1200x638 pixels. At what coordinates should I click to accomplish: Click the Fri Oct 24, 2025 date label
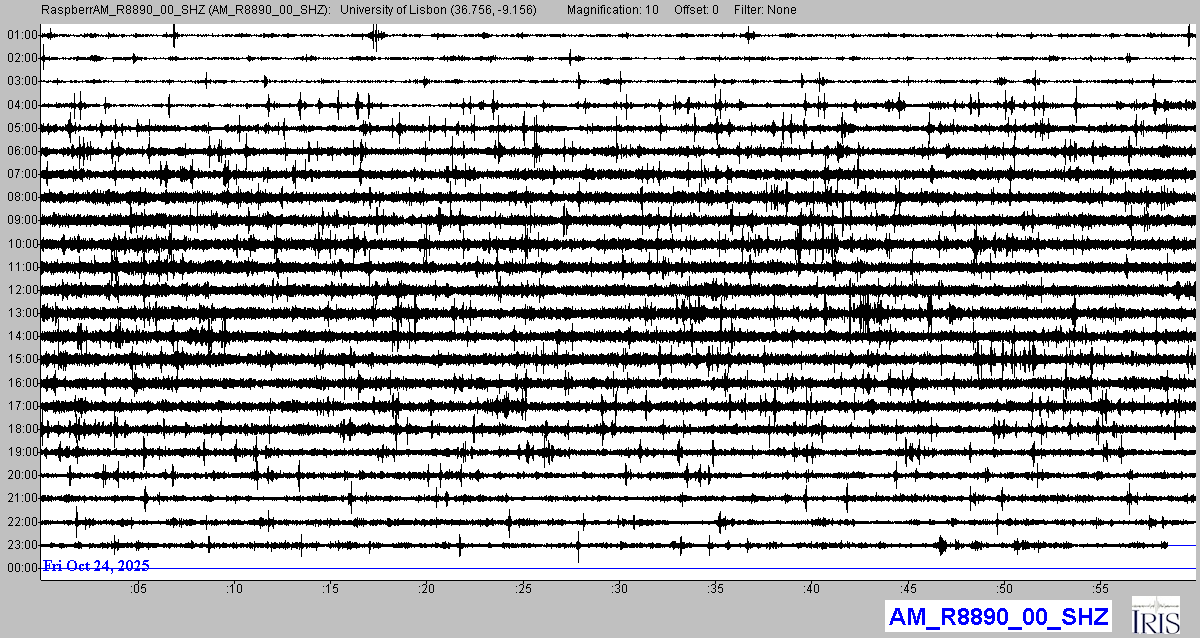click(x=96, y=566)
